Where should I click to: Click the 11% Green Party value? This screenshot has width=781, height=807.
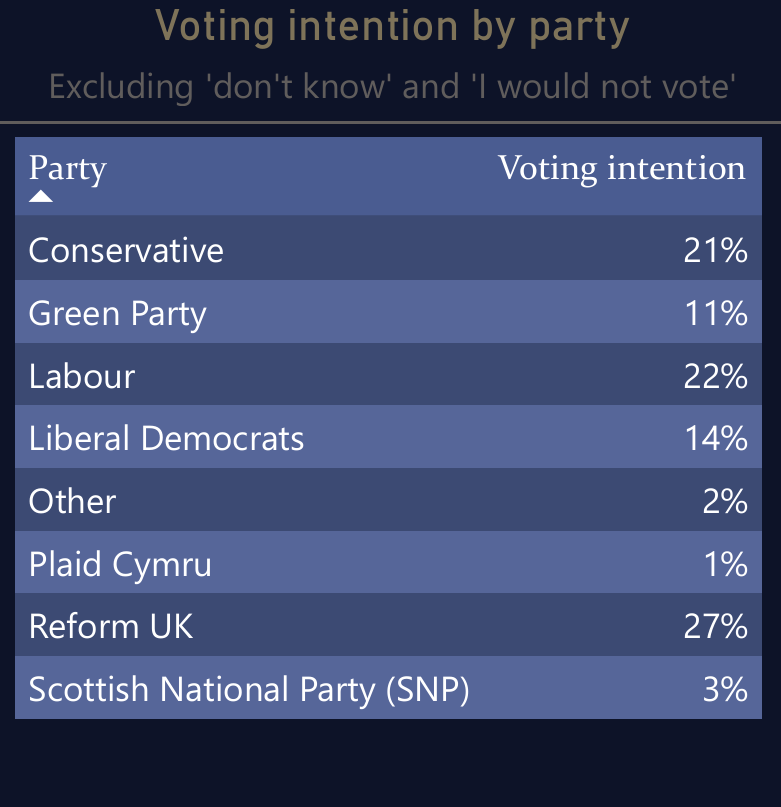716,313
